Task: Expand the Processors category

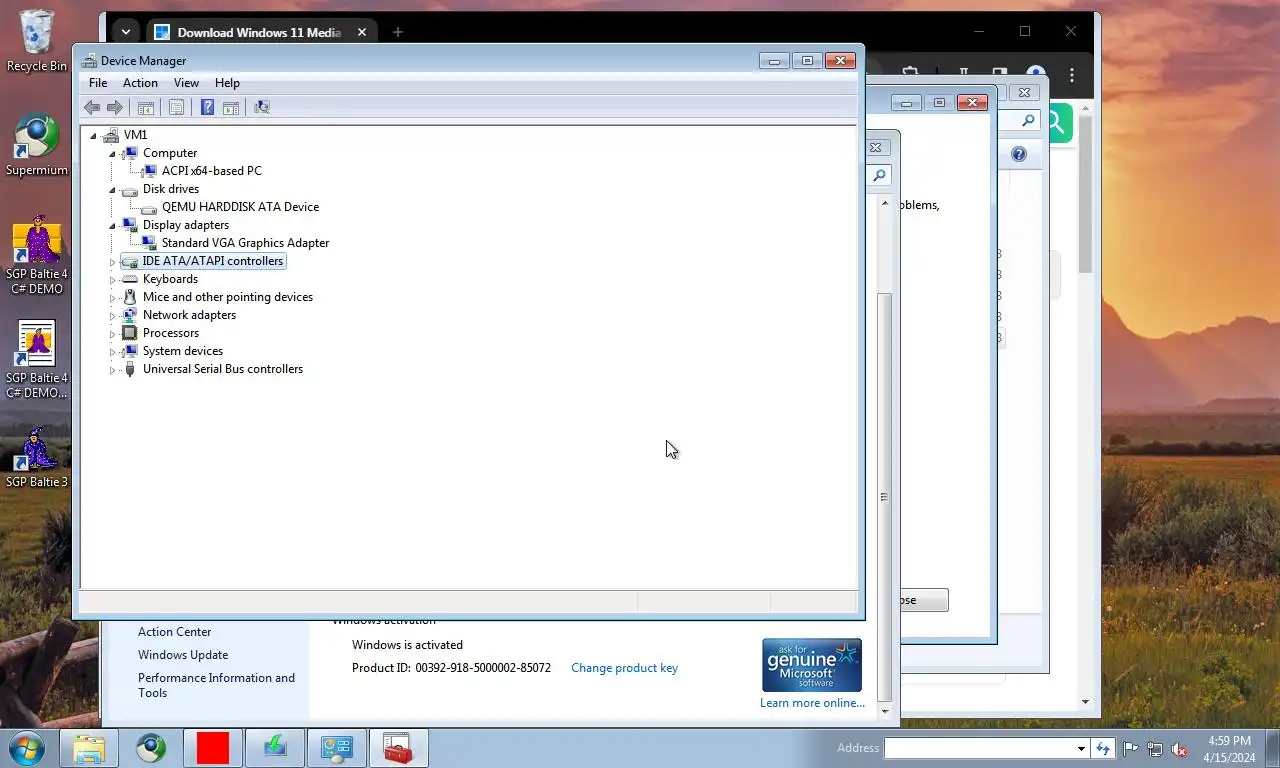Action: tap(112, 333)
